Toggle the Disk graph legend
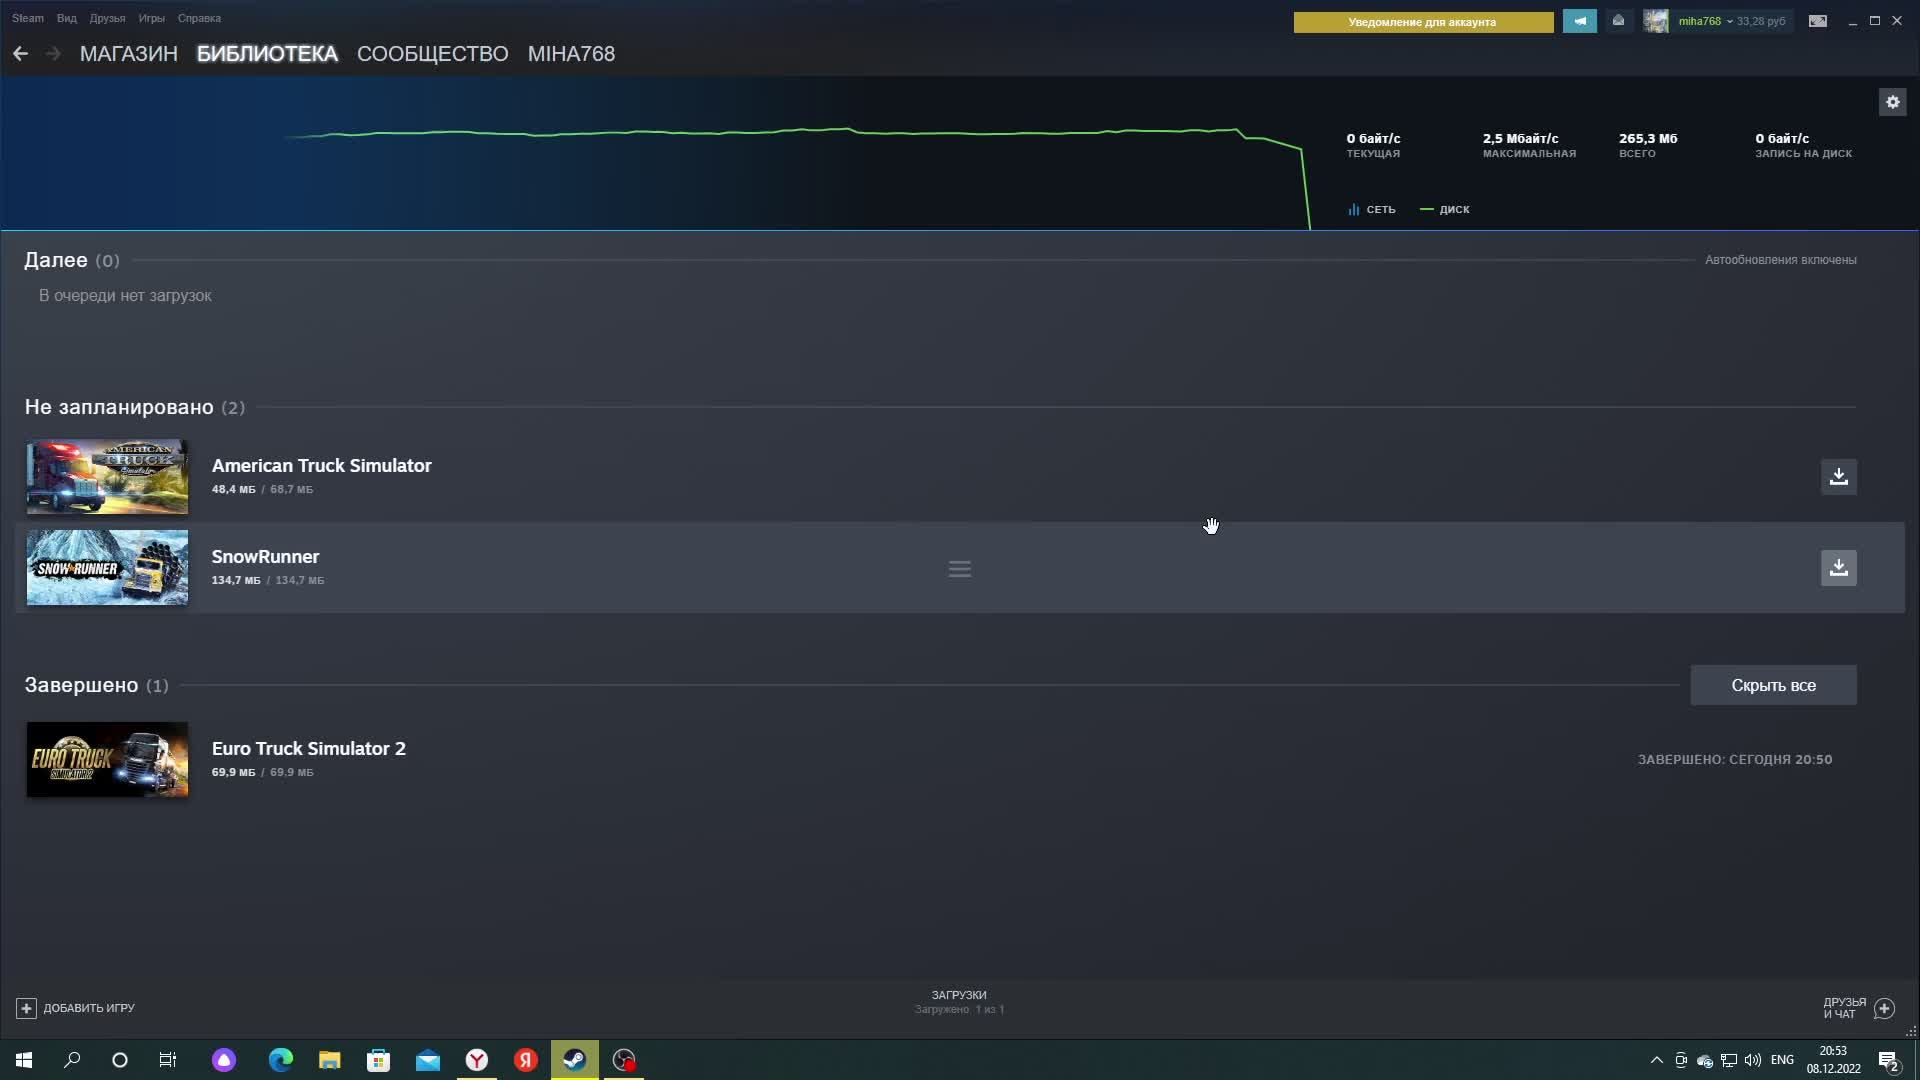This screenshot has width=1920, height=1080. [1445, 210]
